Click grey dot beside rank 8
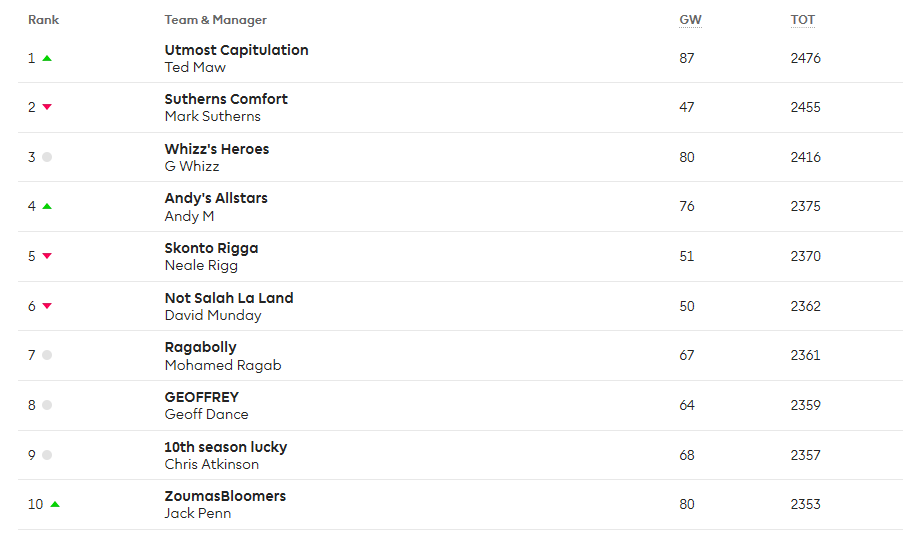903x533 pixels. 47,405
